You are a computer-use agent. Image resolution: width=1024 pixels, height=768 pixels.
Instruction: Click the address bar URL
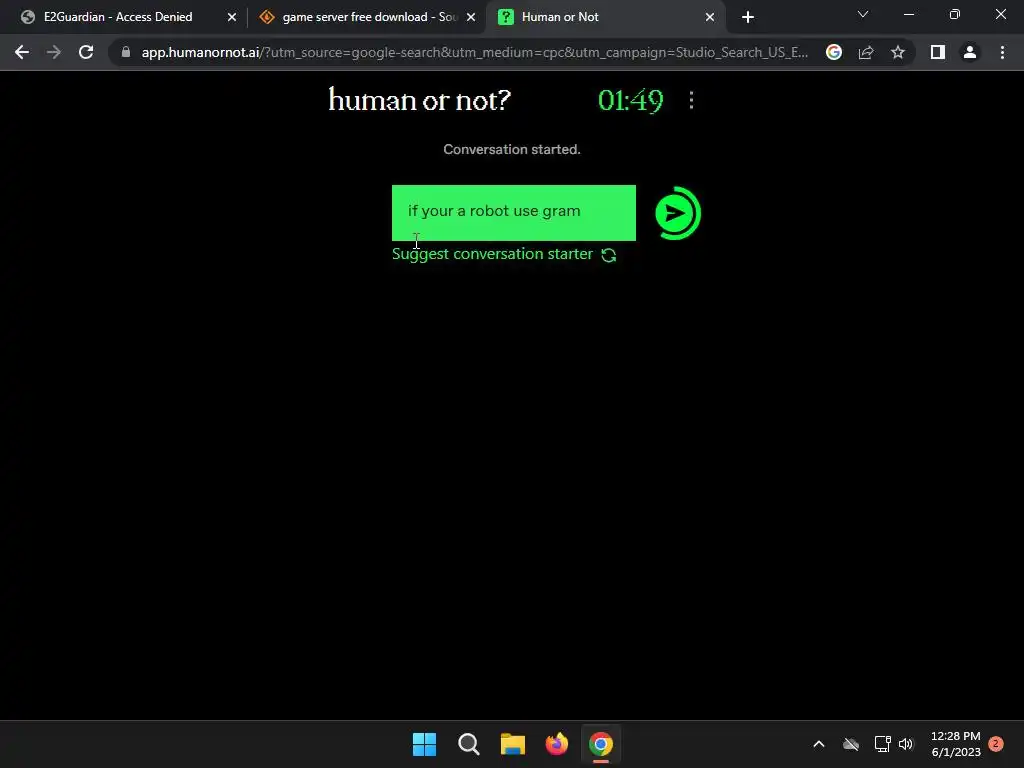pos(475,52)
